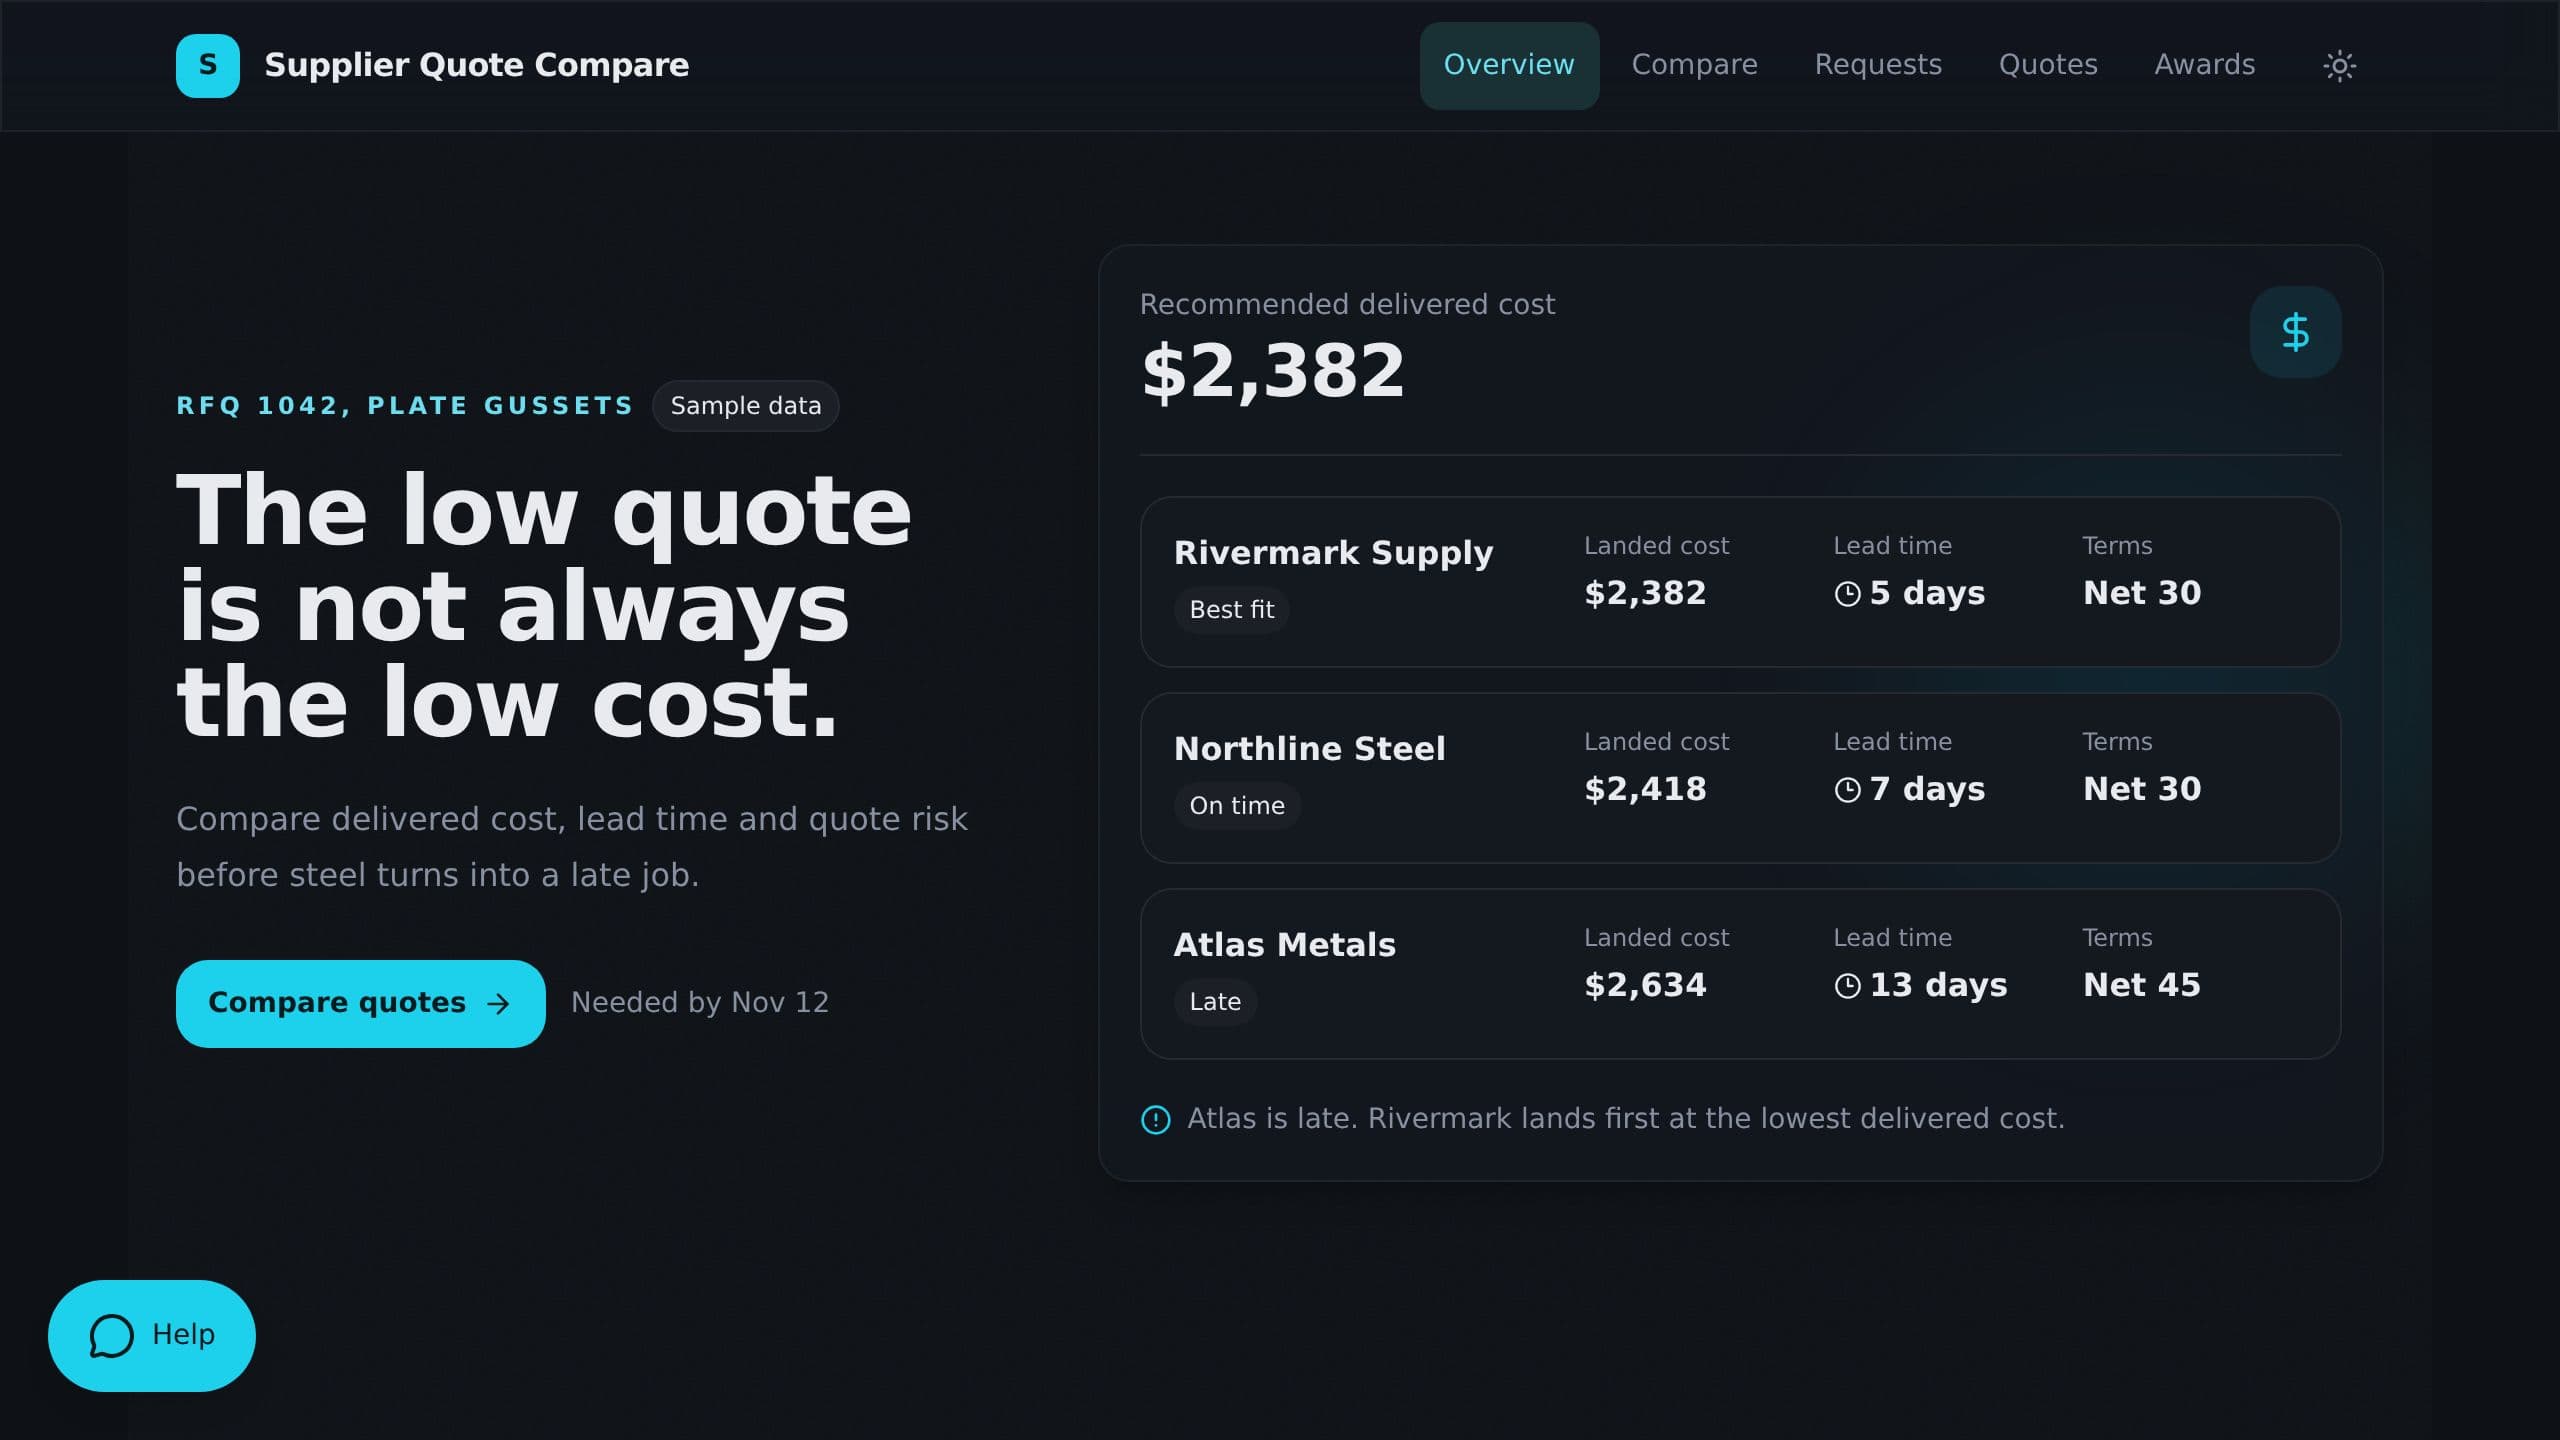The width and height of the screenshot is (2560, 1440).
Task: Click the Late badge
Action: (x=1215, y=1002)
